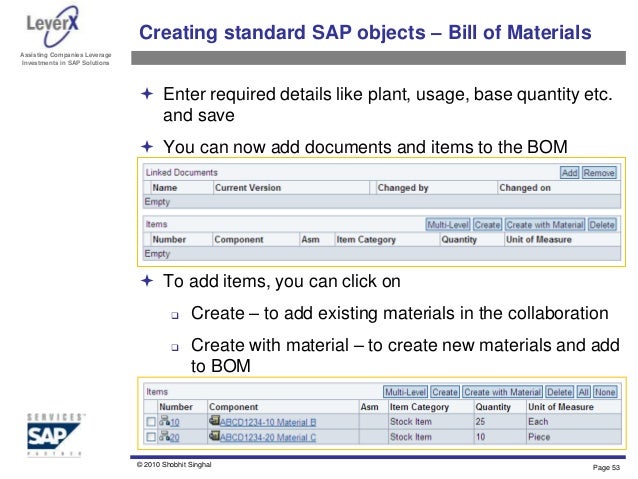Click Stock Item cell in Material C row
The image size is (638, 479).
(411, 437)
